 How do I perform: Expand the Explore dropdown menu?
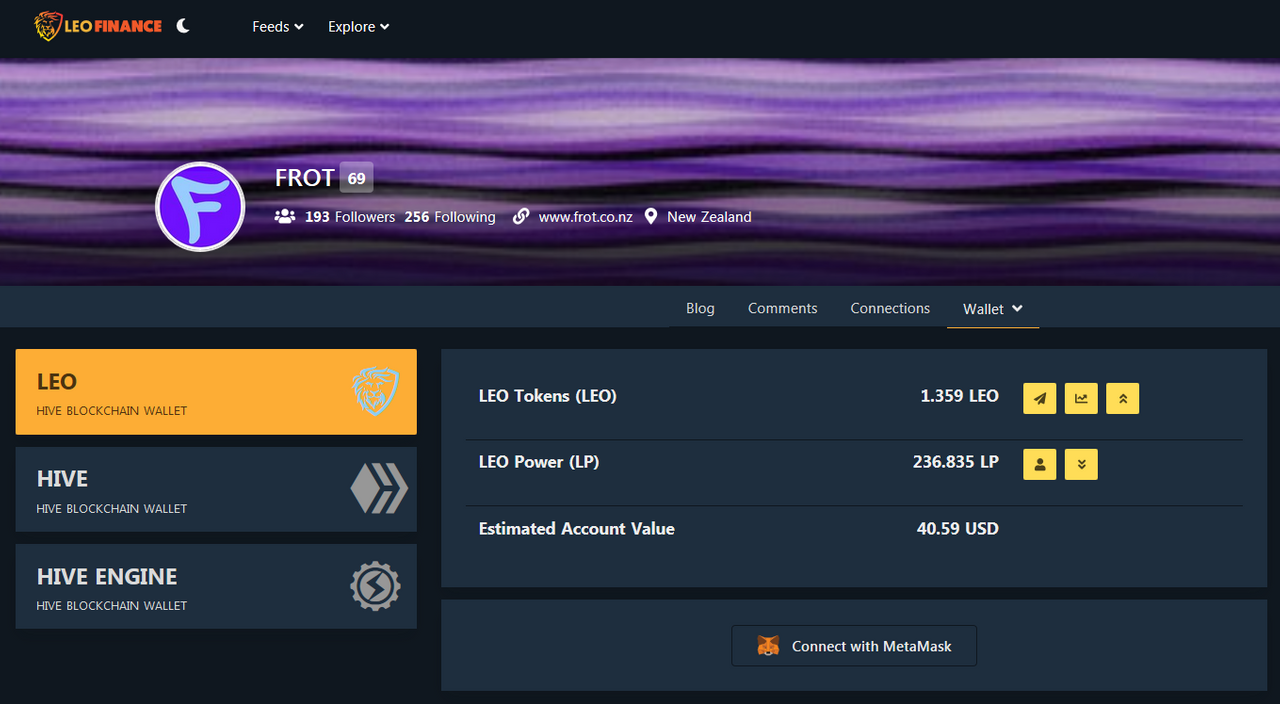pos(359,27)
